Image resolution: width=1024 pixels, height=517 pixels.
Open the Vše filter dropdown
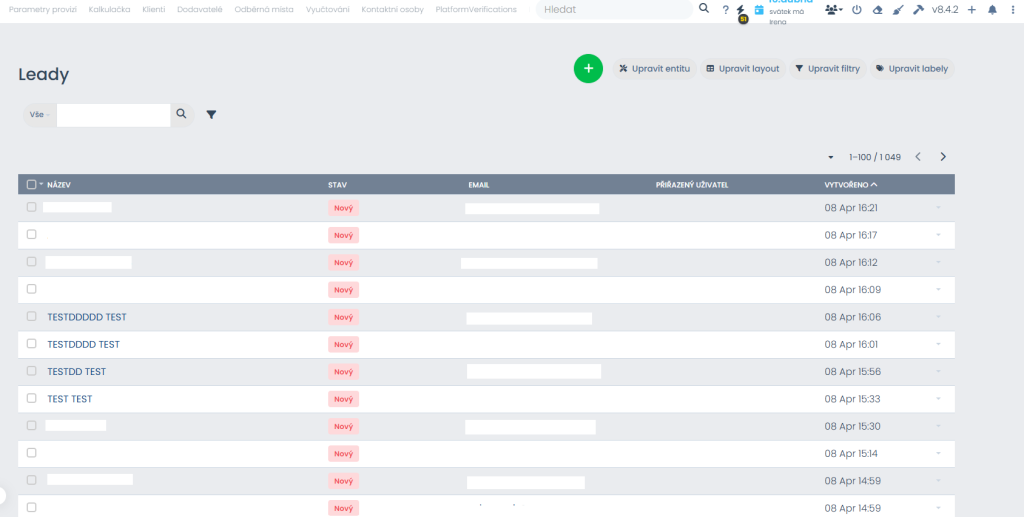pyautogui.click(x=40, y=115)
